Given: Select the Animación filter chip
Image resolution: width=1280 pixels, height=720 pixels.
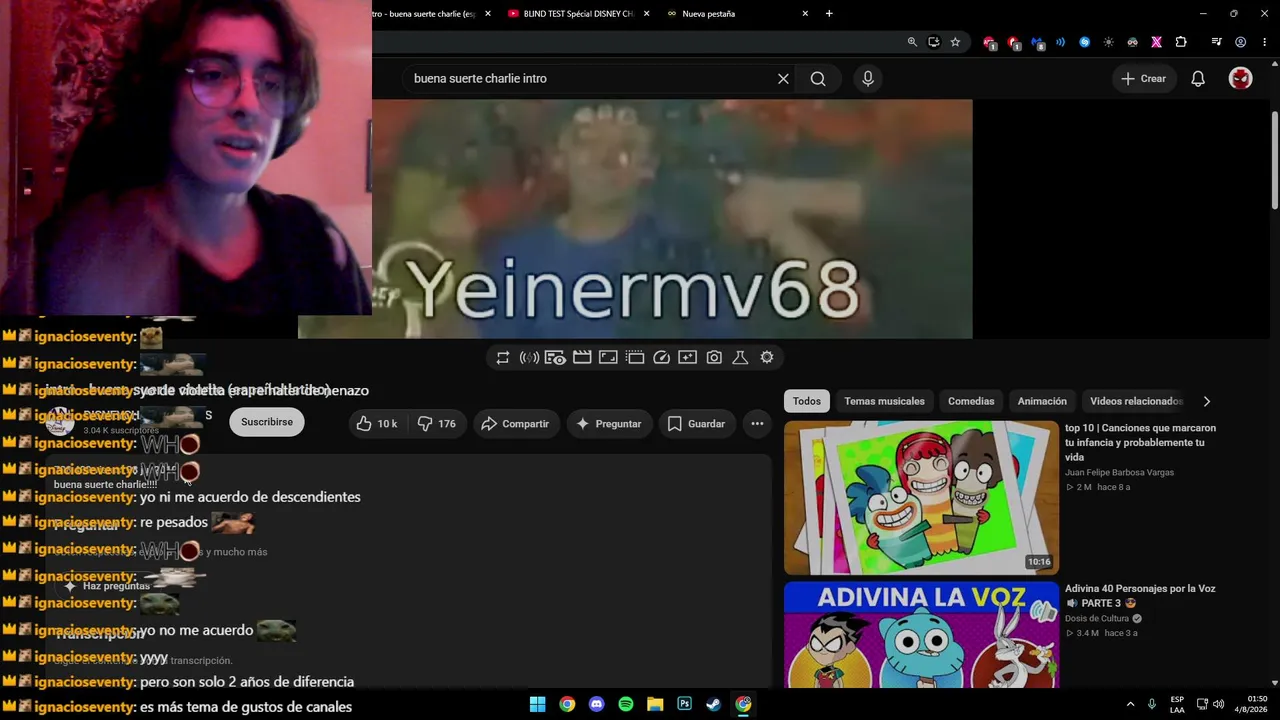Looking at the screenshot, I should tap(1042, 401).
